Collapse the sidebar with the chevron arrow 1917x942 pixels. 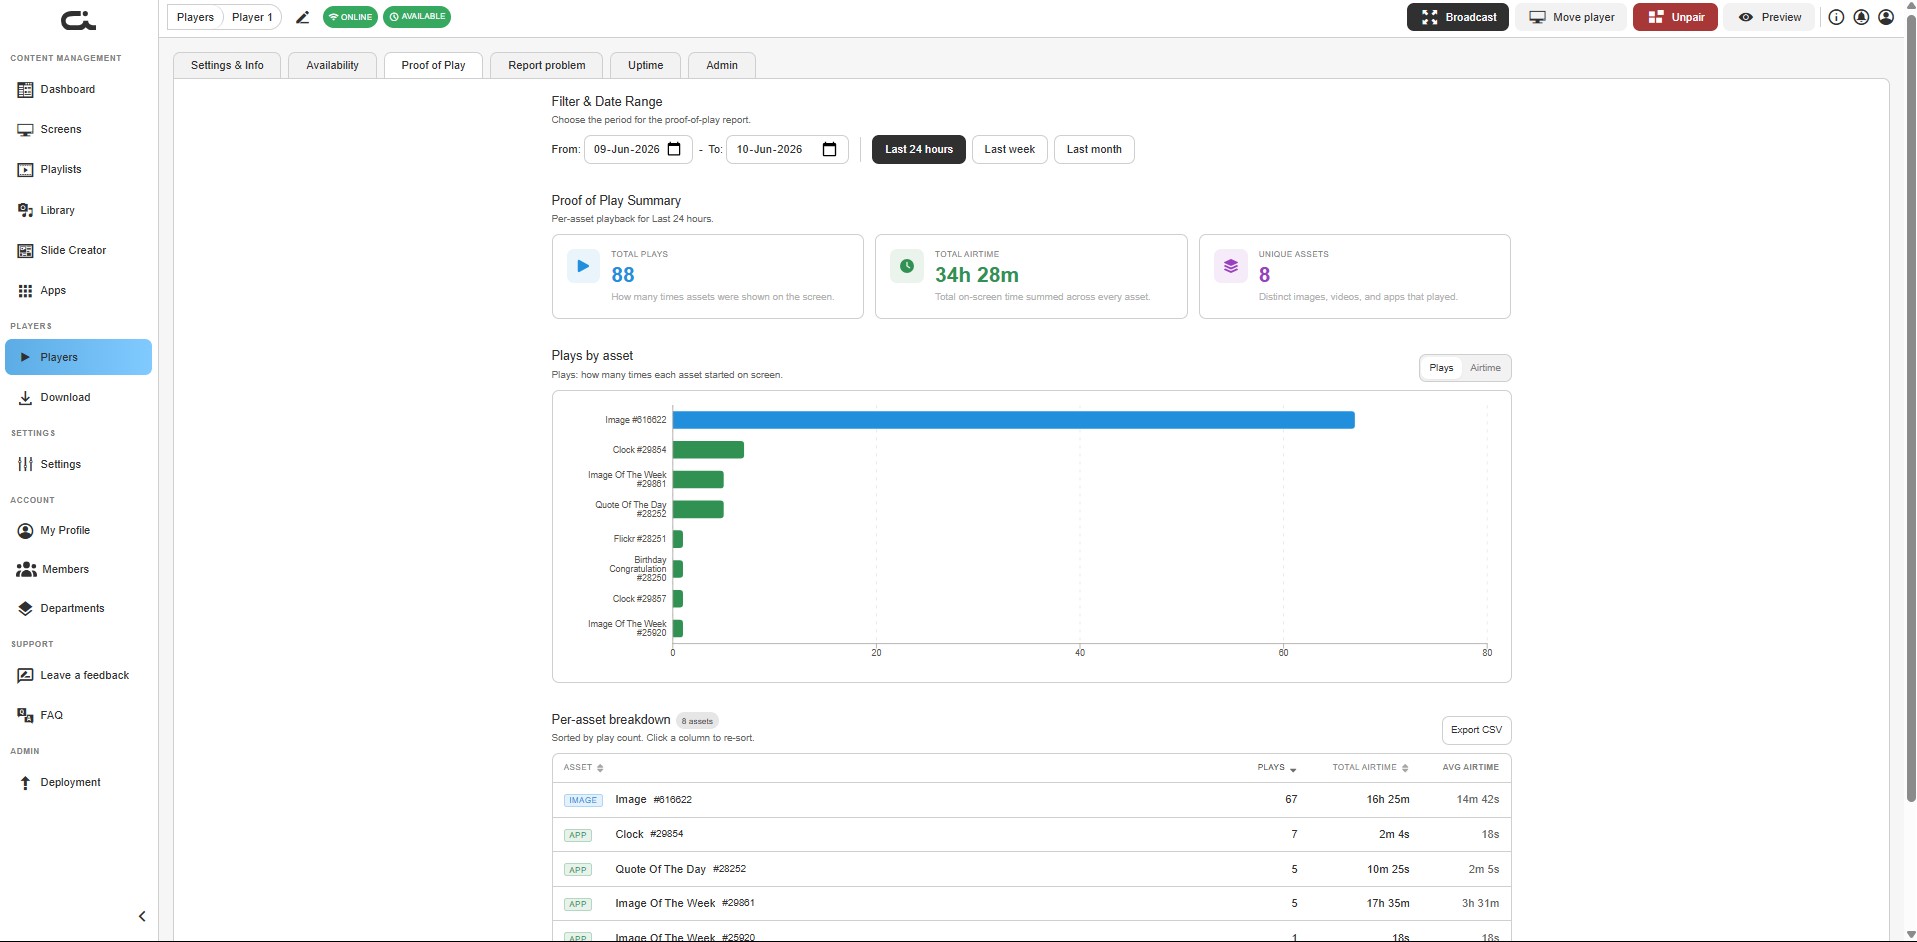[x=142, y=916]
